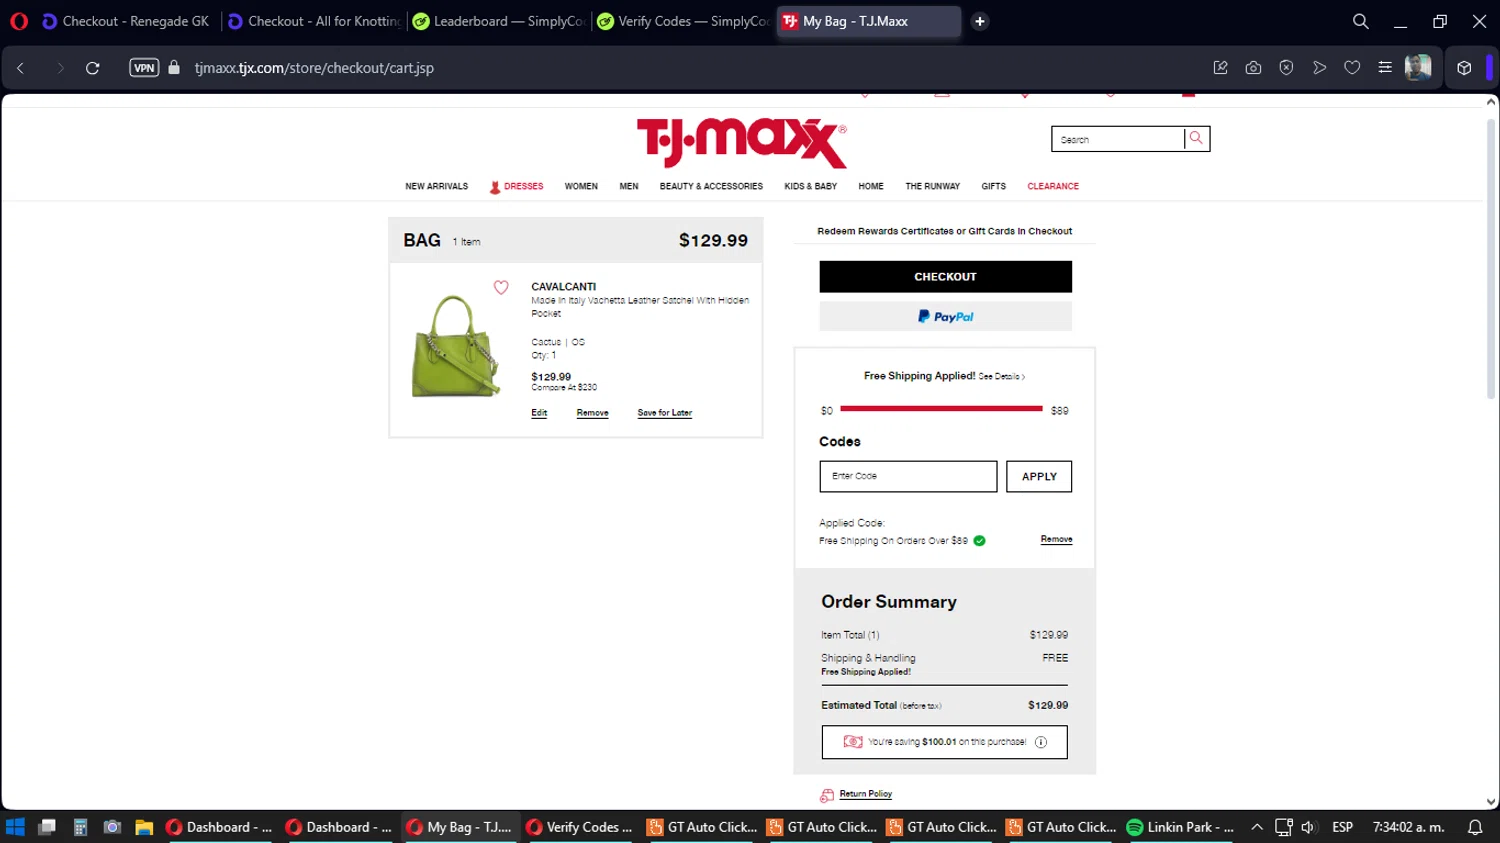Screen dimensions: 1500x843
Task: Open the snapshot camera icon in toolbar
Action: [x=1253, y=68]
